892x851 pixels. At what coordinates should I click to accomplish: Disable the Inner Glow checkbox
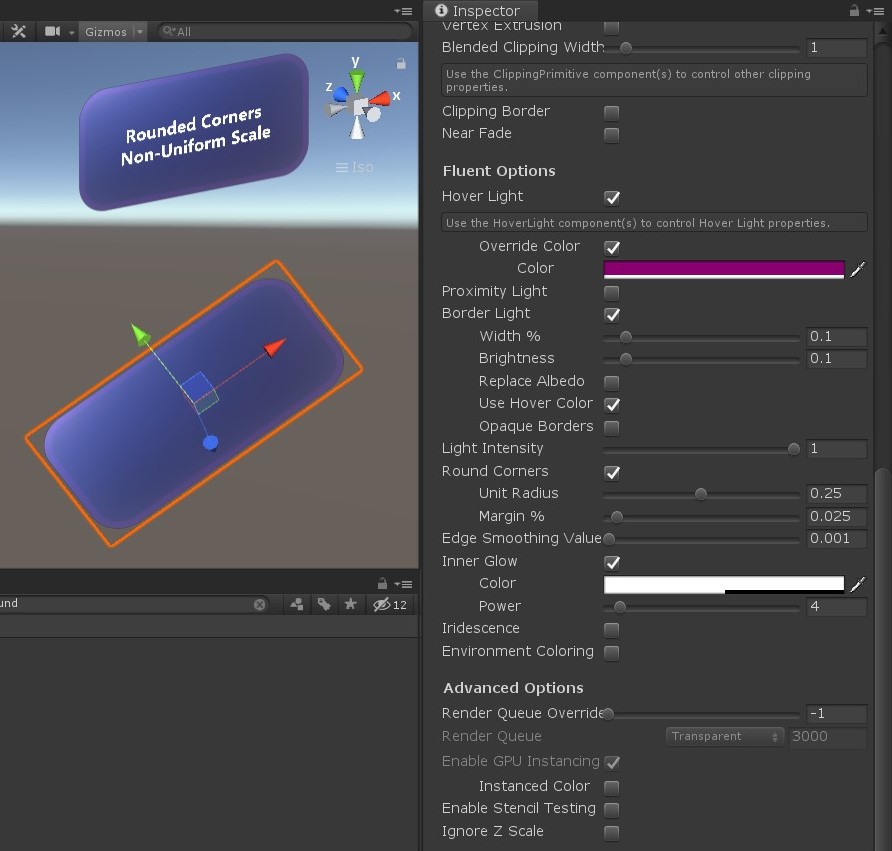pos(612,563)
